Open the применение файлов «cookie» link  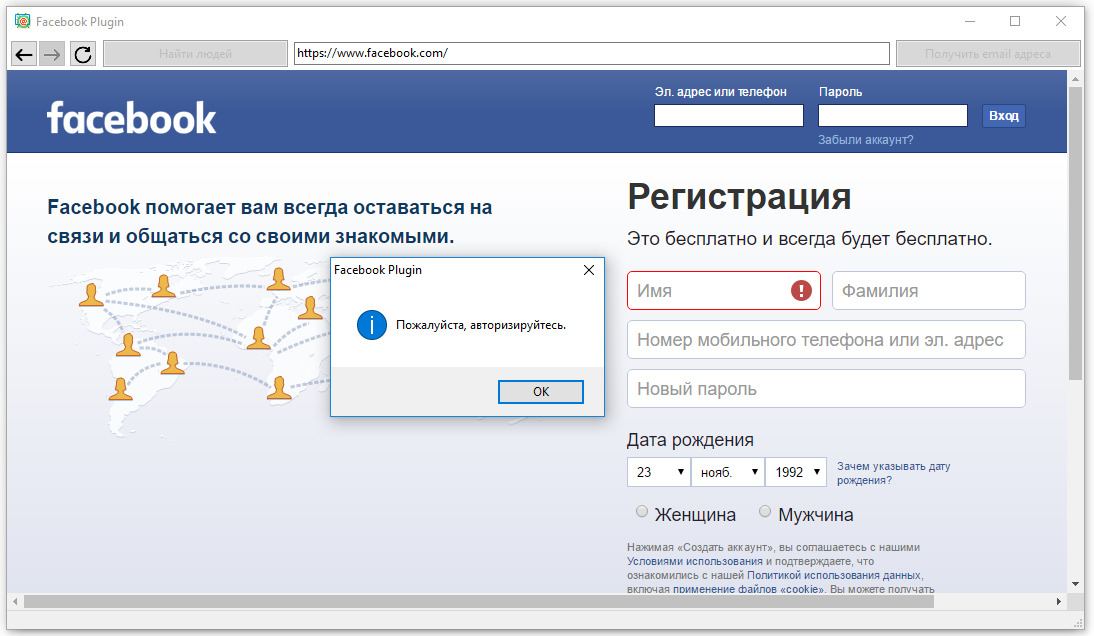point(747,589)
